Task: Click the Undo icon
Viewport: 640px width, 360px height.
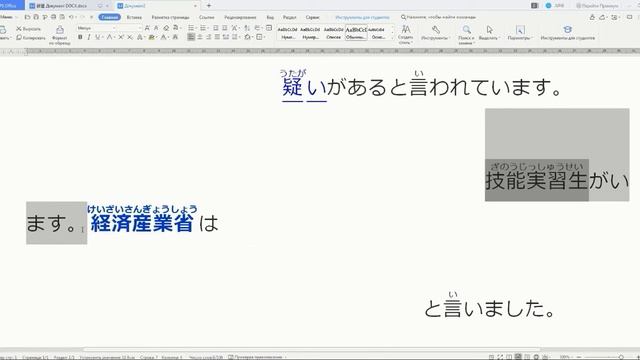Action: tap(71, 17)
